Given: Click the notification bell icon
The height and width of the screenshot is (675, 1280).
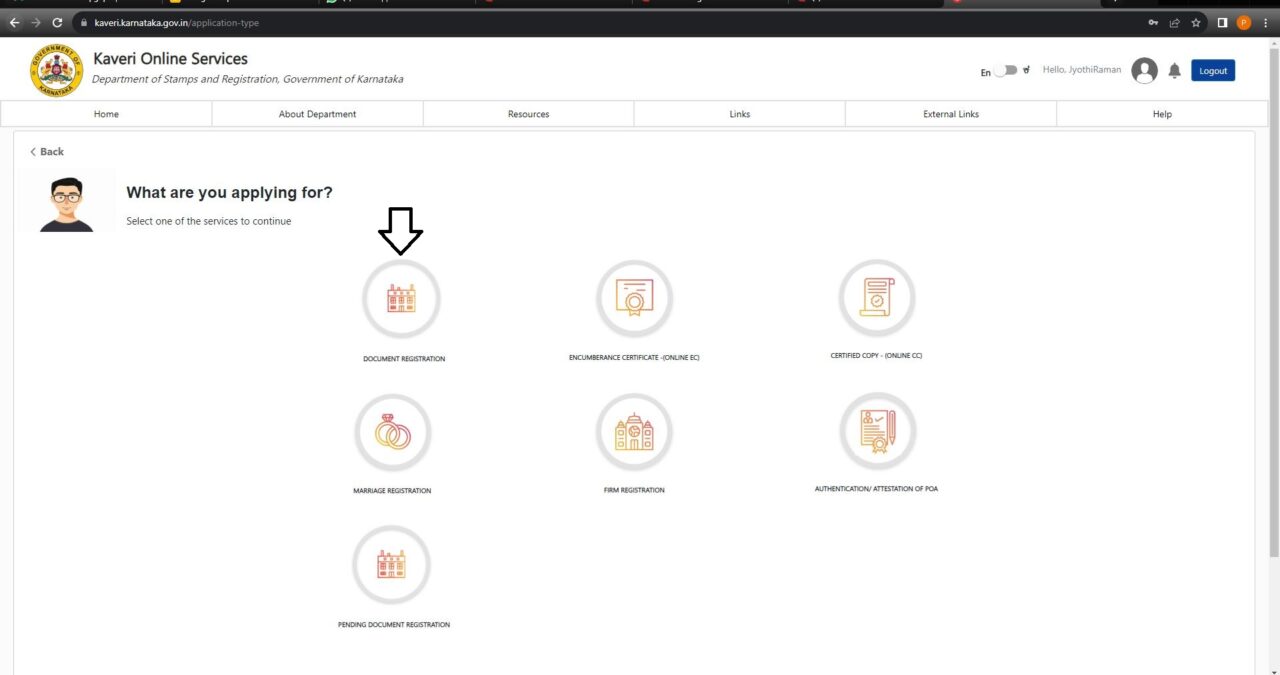Looking at the screenshot, I should click(1174, 70).
